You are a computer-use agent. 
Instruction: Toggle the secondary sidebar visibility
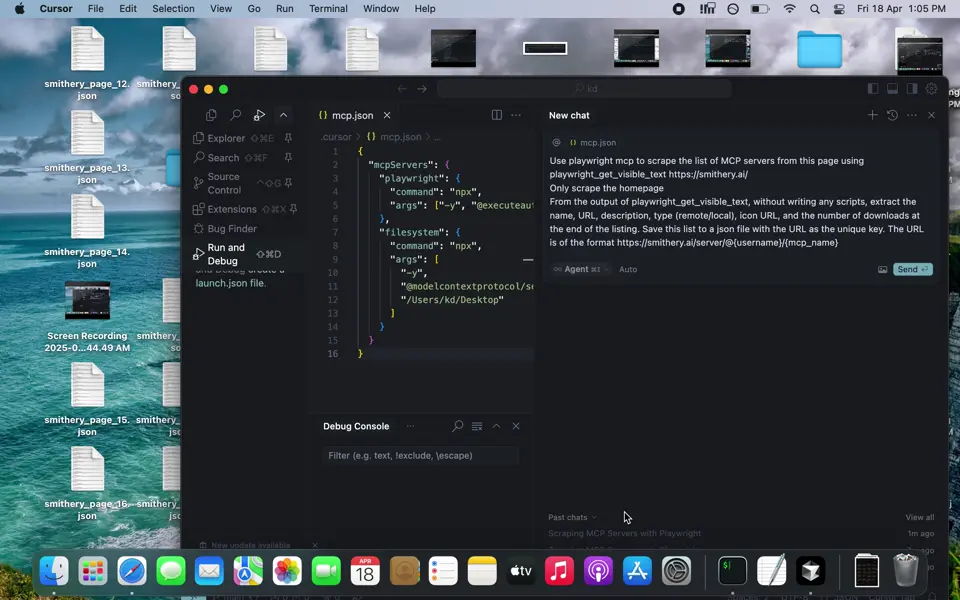(911, 88)
